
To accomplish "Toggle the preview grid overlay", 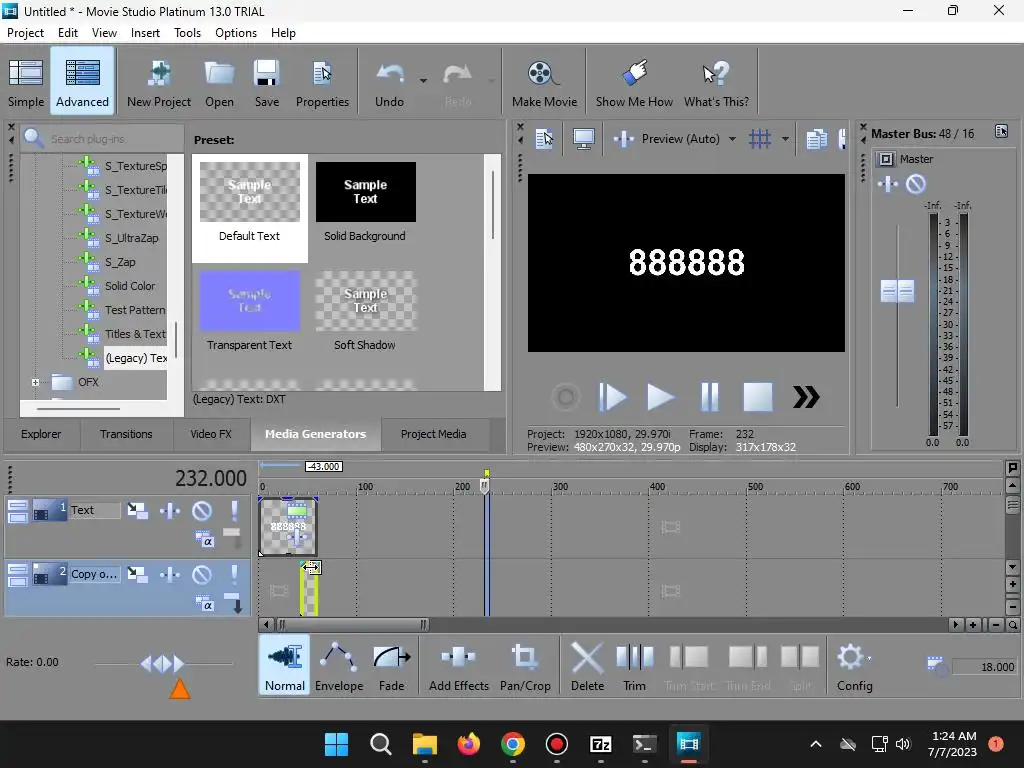I will (760, 139).
